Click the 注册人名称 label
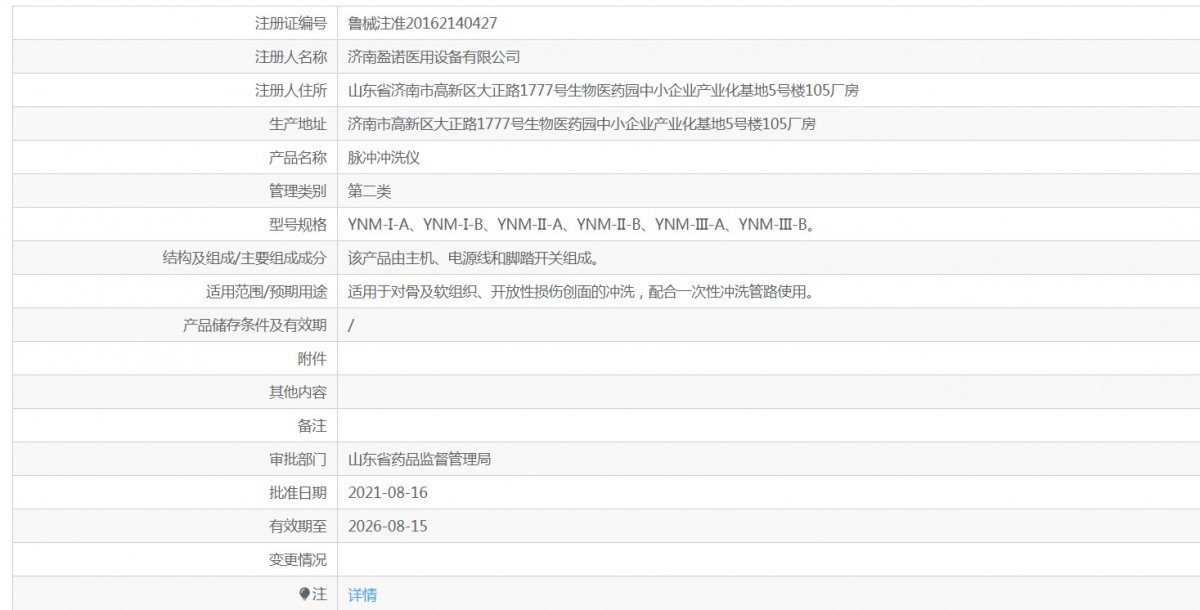Viewport: 1200px width, 610px height. 291,57
